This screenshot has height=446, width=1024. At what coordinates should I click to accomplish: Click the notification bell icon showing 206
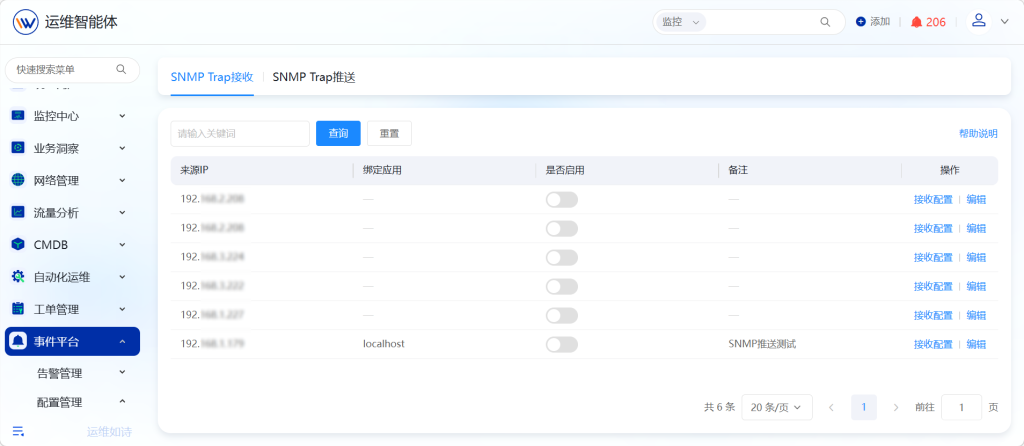point(916,22)
